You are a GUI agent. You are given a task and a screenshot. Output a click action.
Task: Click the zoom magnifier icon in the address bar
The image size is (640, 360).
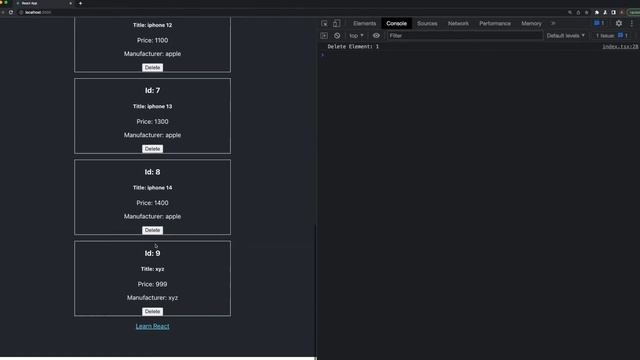570,13
